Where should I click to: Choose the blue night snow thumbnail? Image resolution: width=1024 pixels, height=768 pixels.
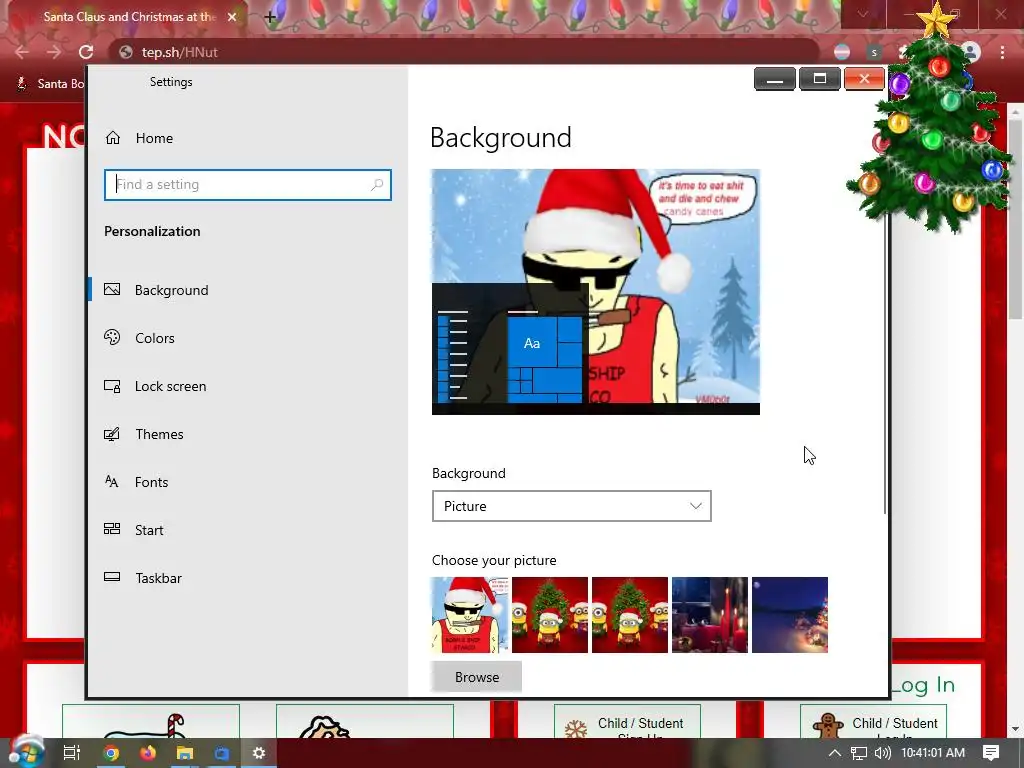(790, 615)
